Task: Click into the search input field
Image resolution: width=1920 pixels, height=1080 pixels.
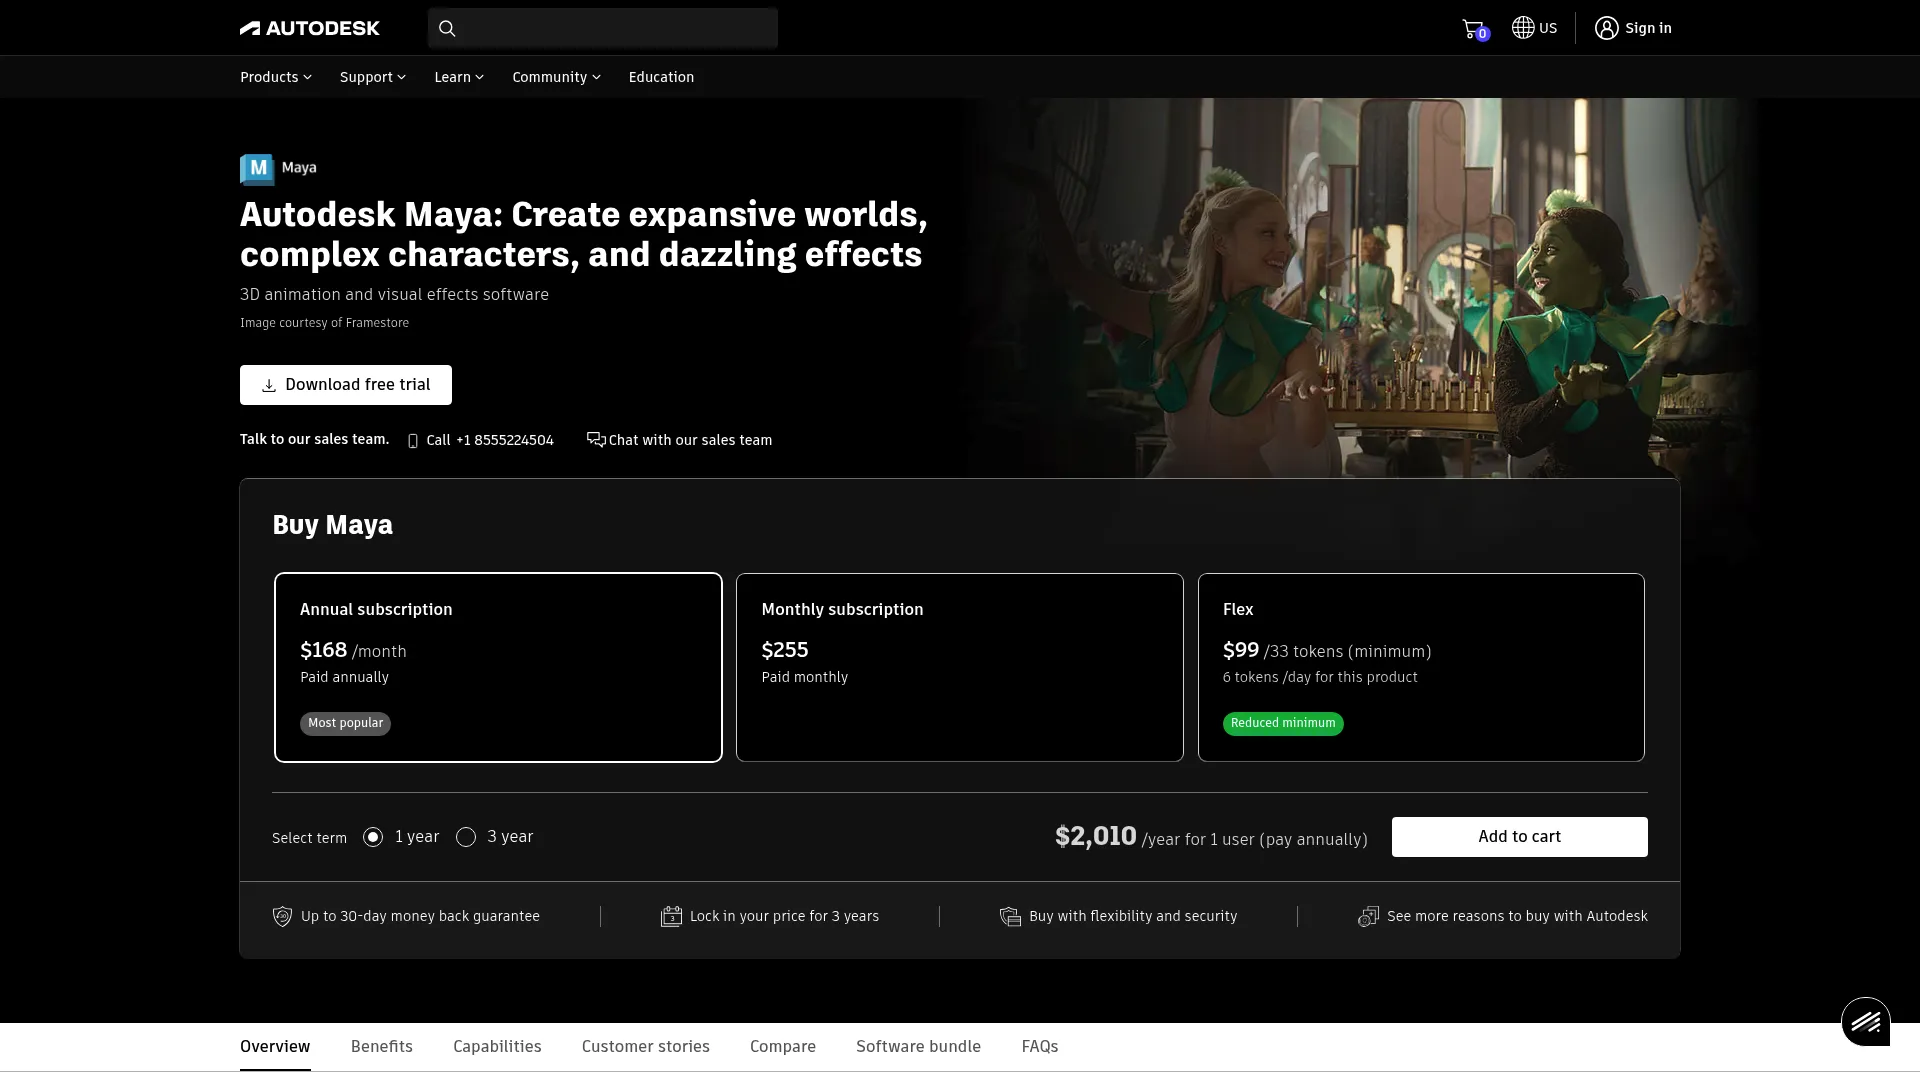Action: pos(603,28)
